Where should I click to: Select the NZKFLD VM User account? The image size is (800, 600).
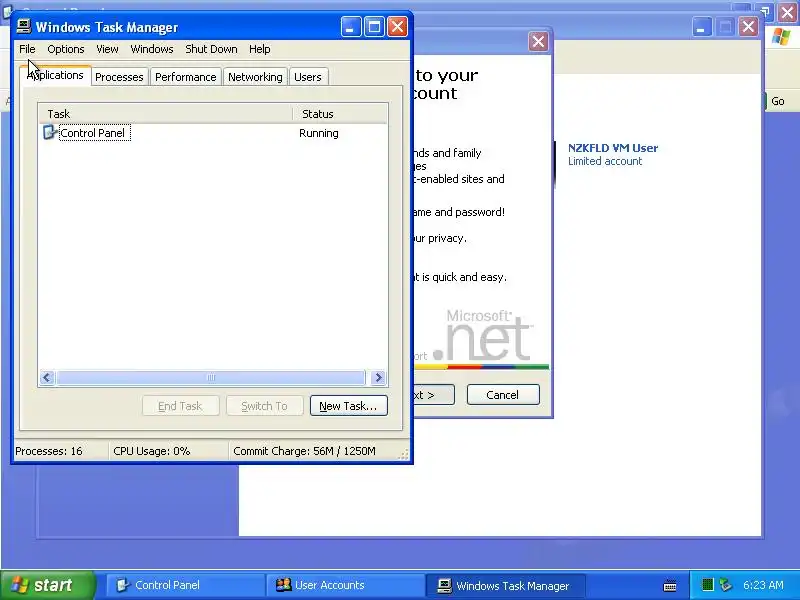(613, 148)
